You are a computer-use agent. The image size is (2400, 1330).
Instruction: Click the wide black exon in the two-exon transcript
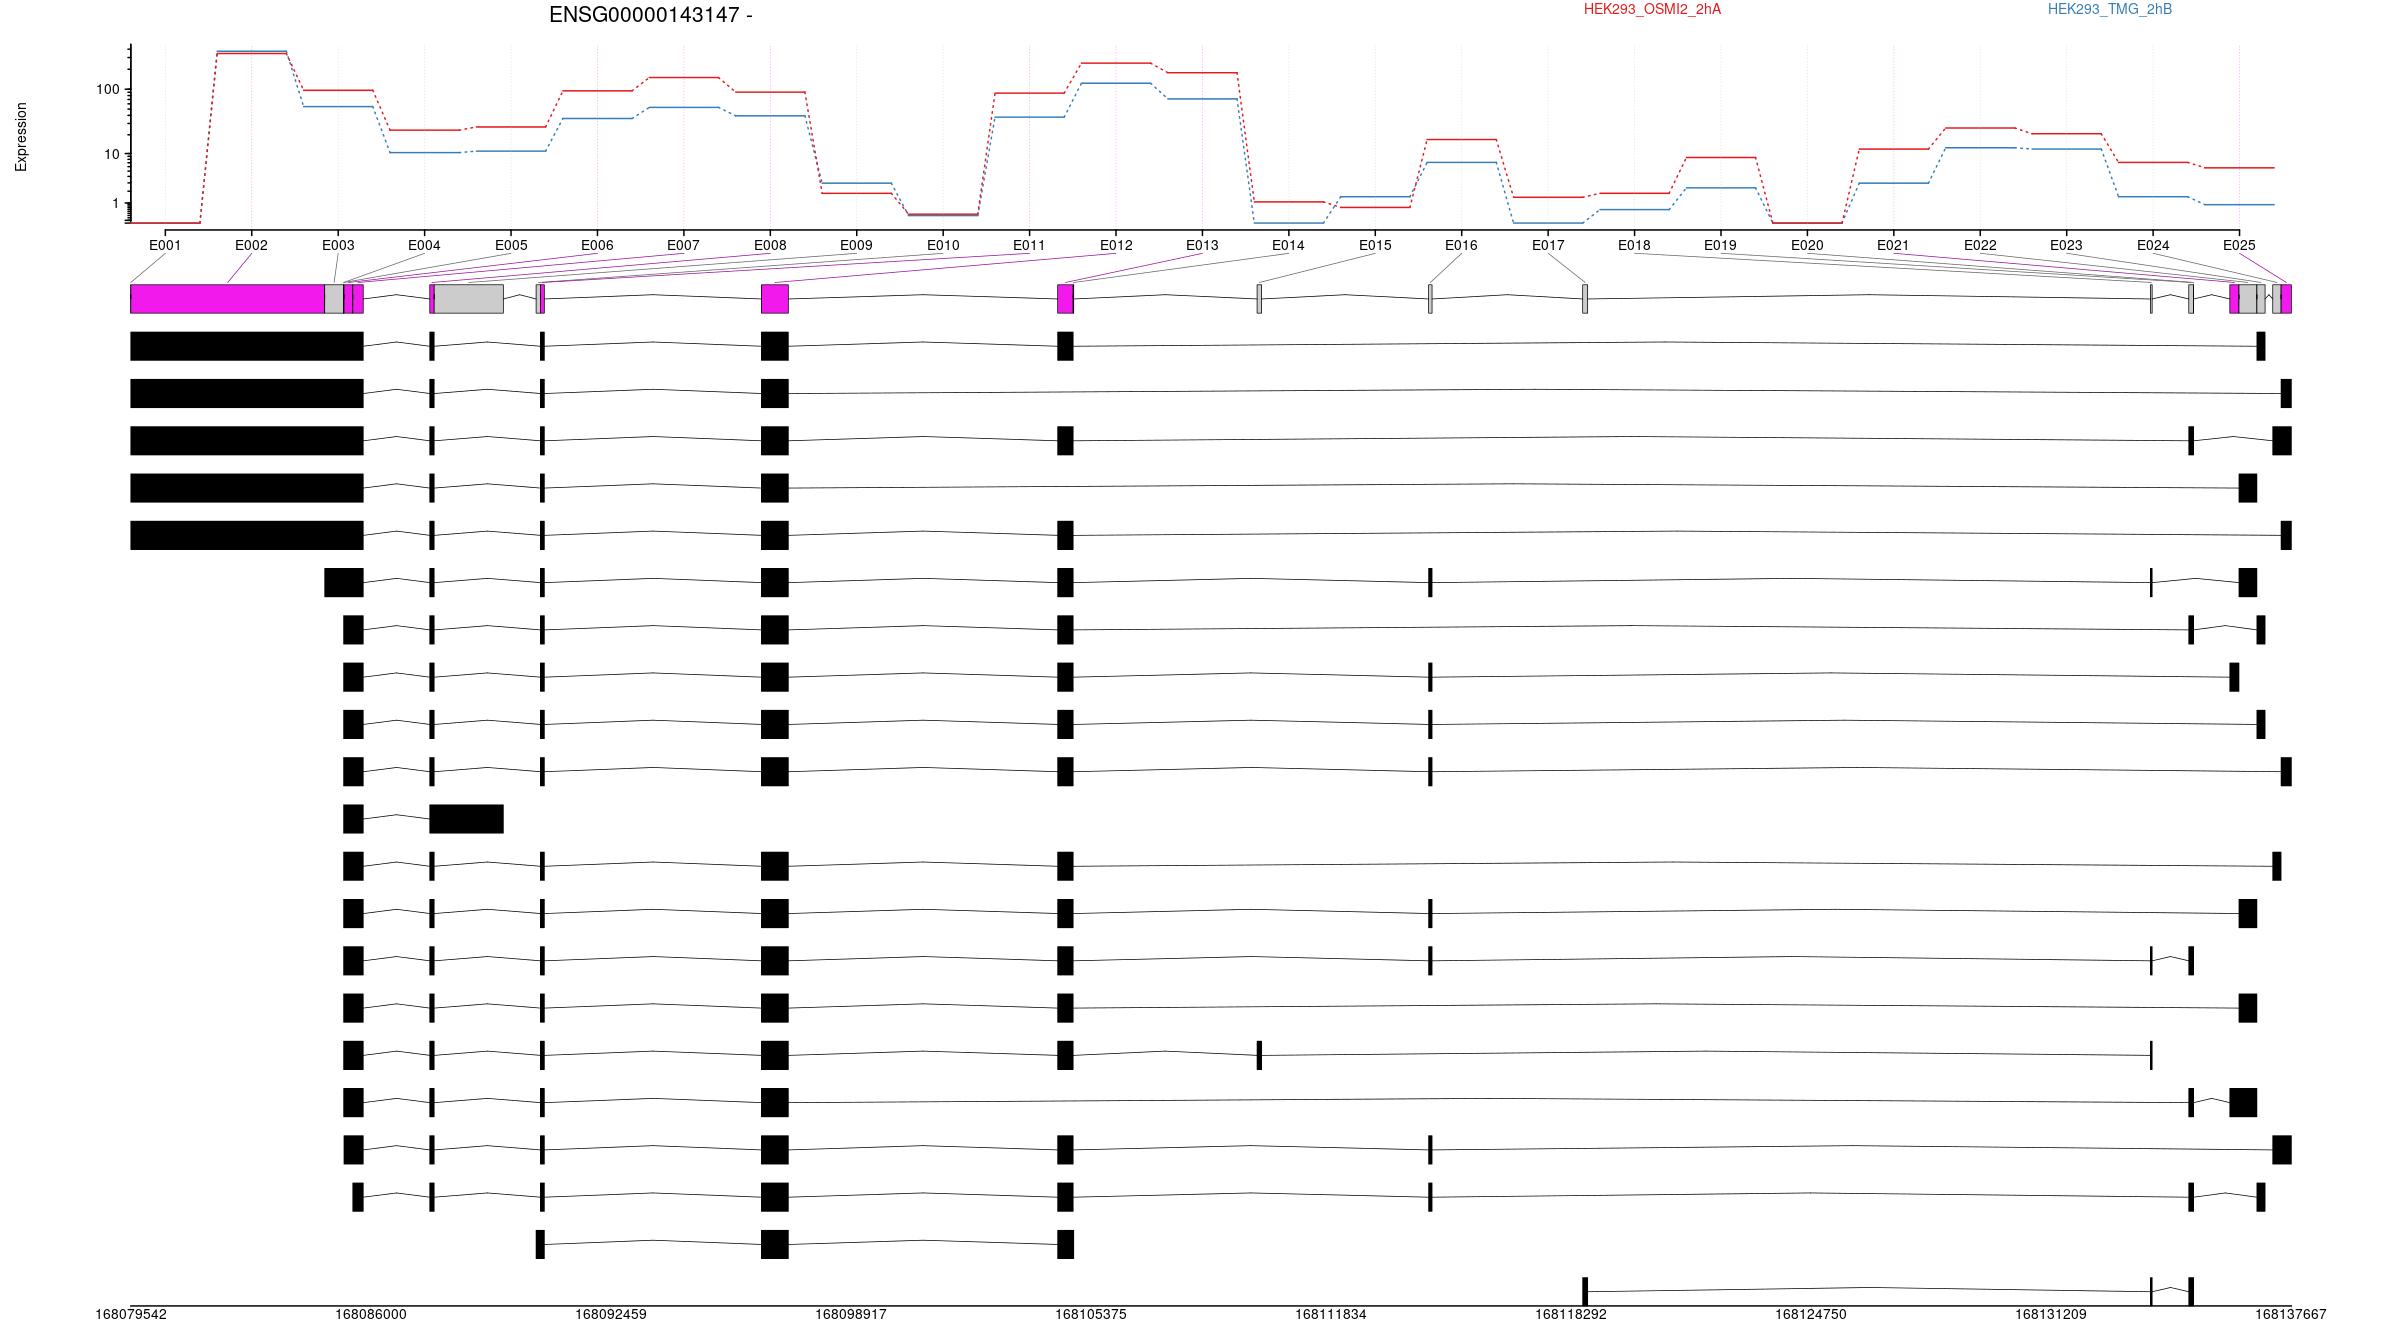(x=467, y=819)
